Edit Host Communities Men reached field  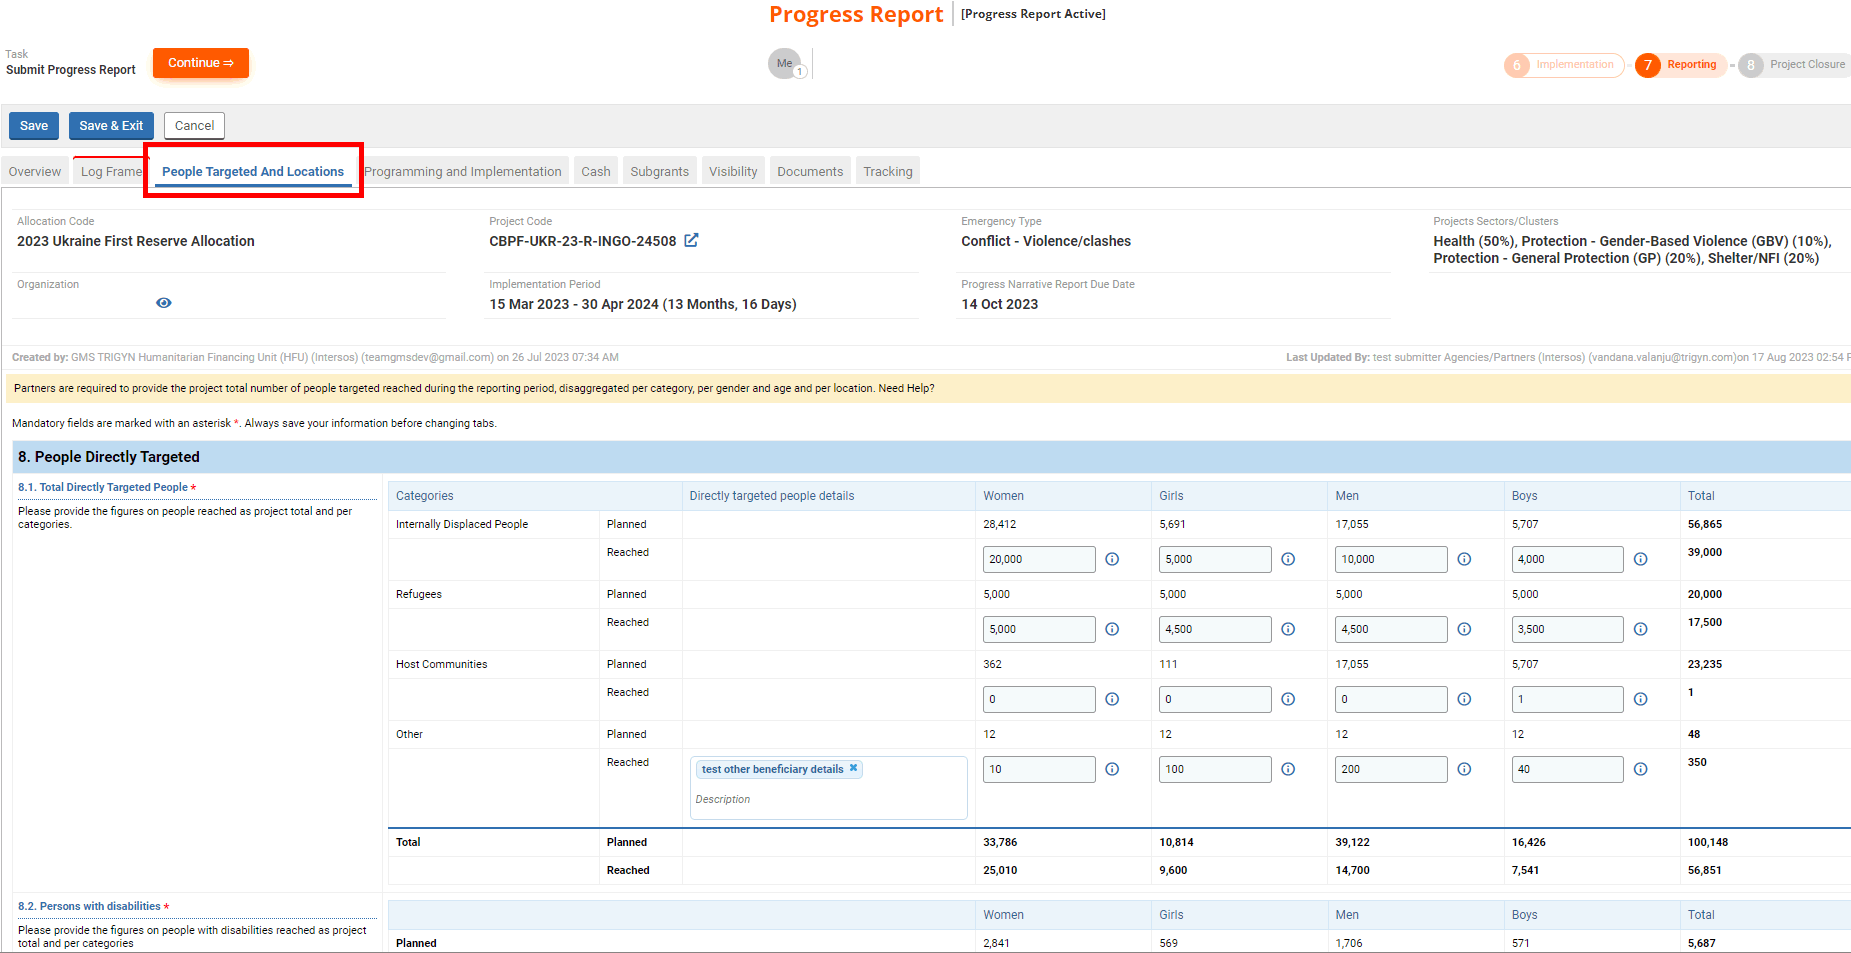pyautogui.click(x=1391, y=699)
